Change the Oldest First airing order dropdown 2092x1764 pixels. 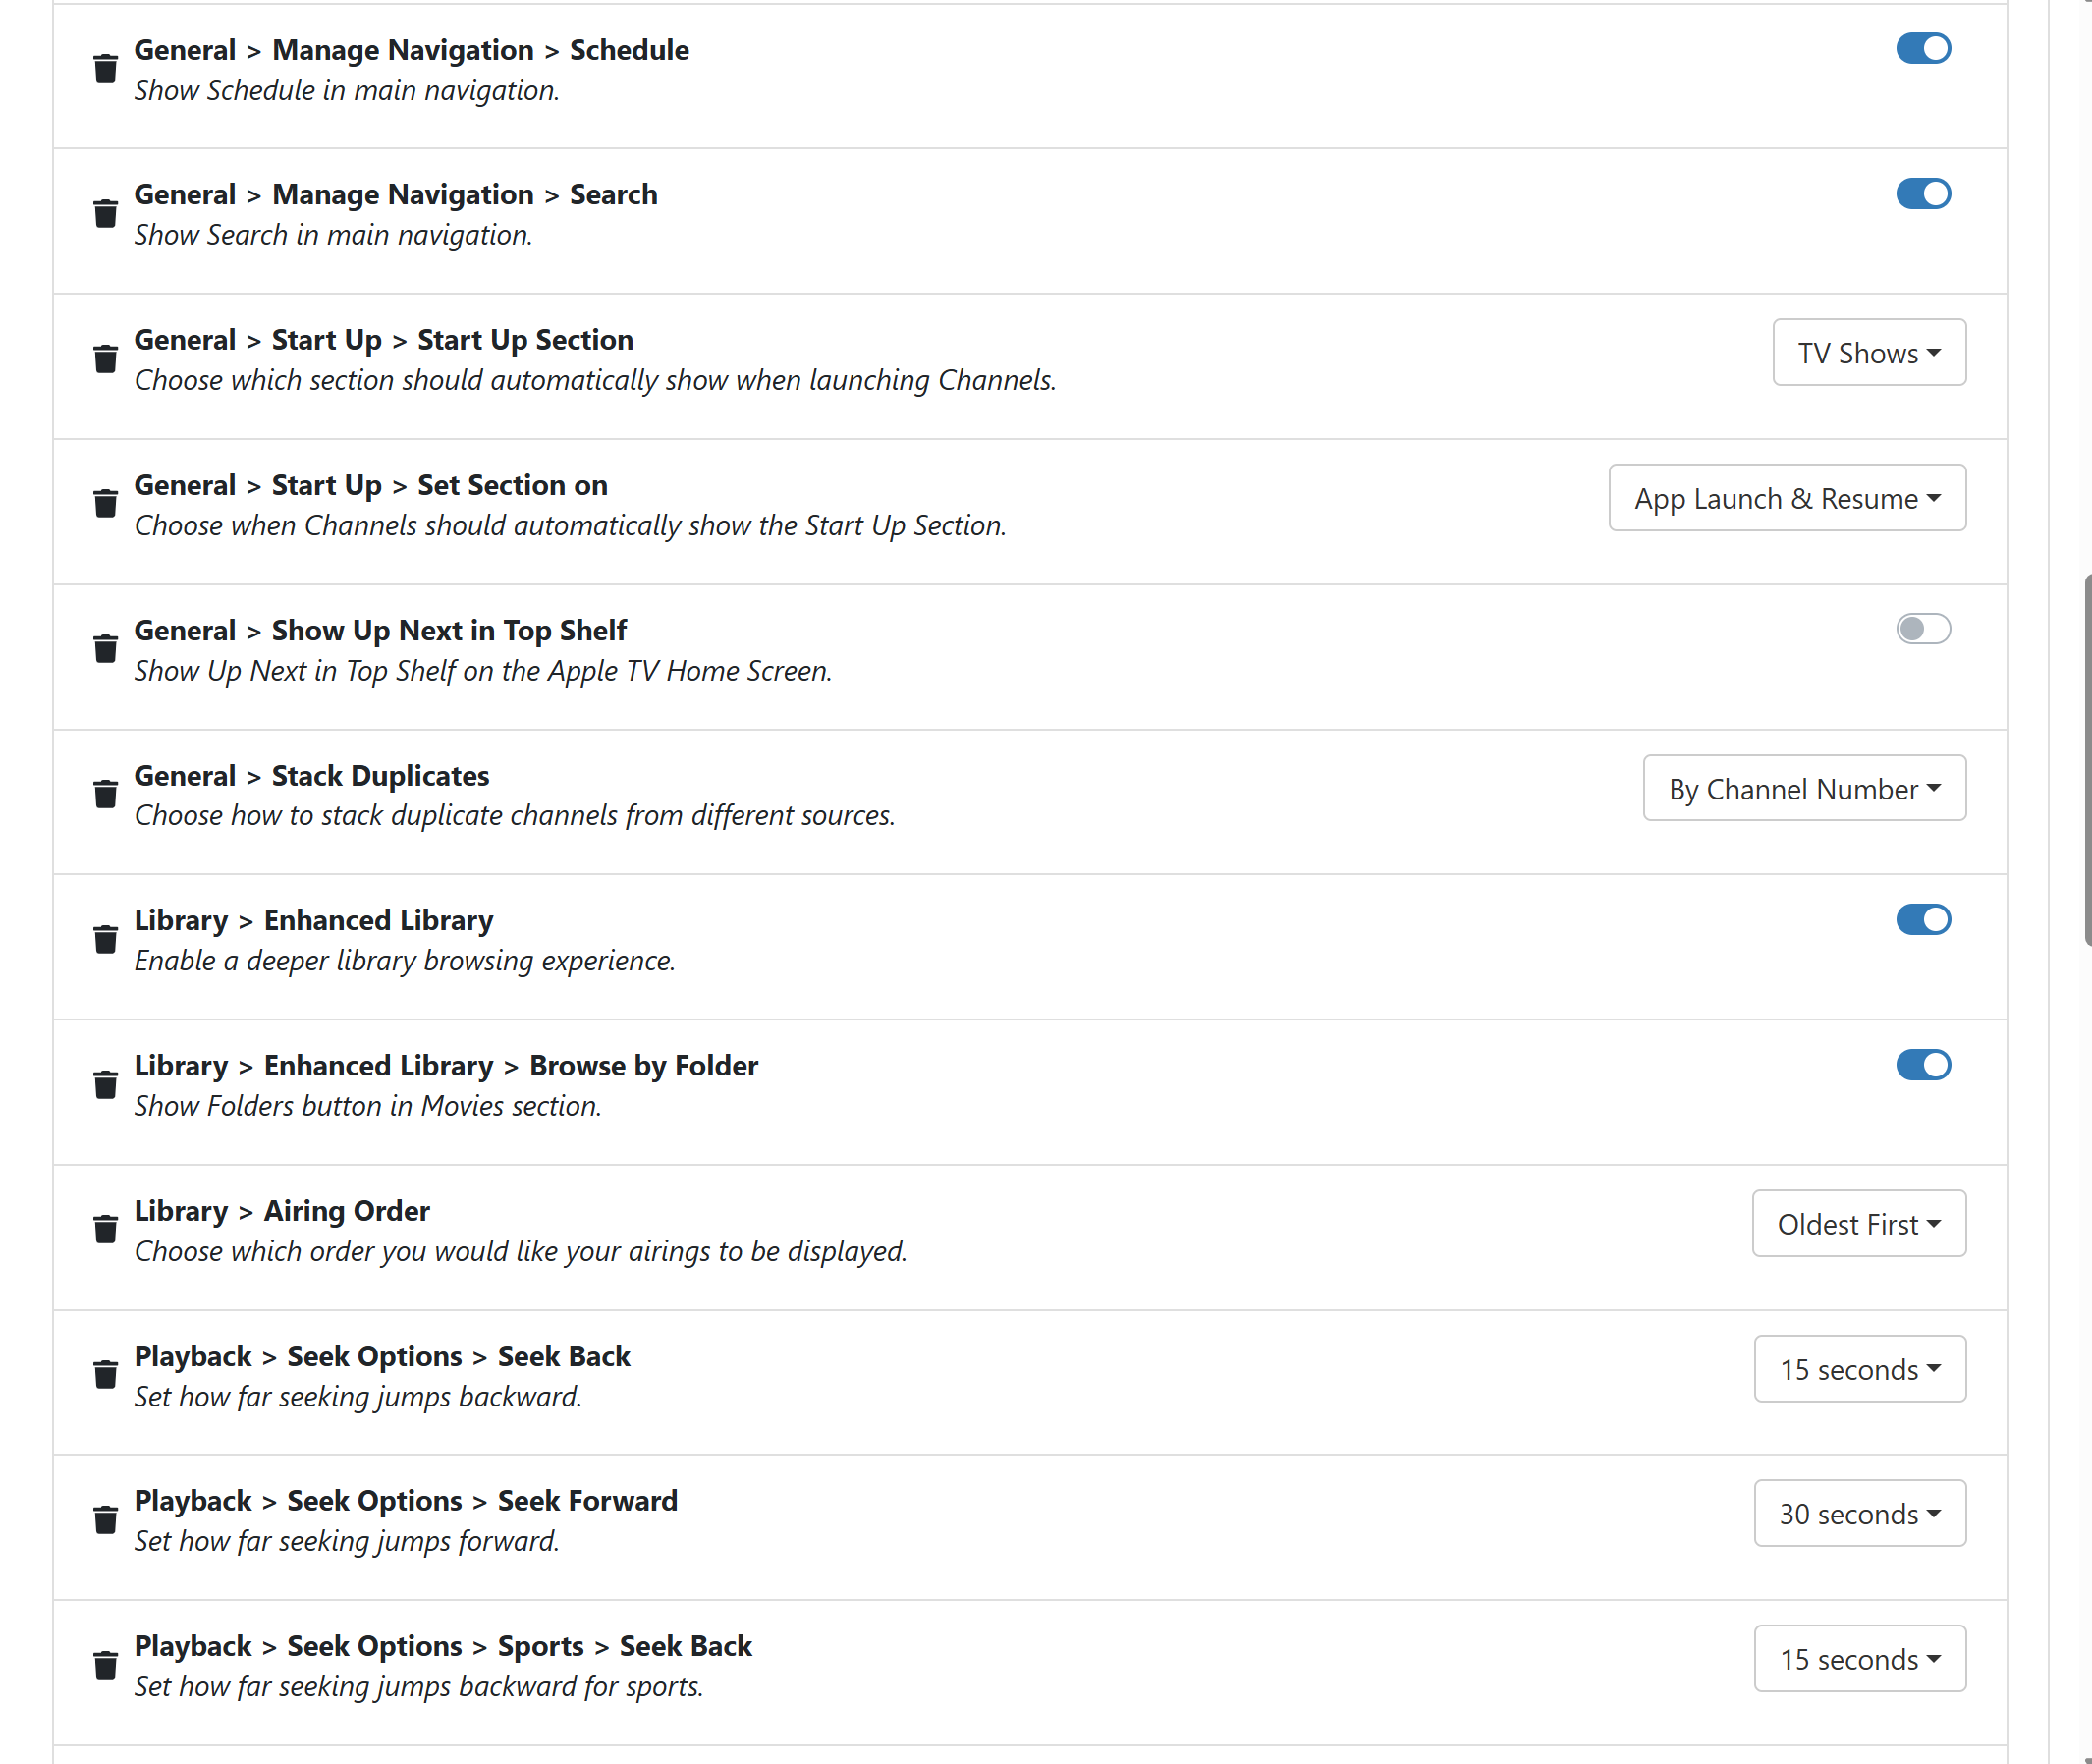pos(1858,1224)
